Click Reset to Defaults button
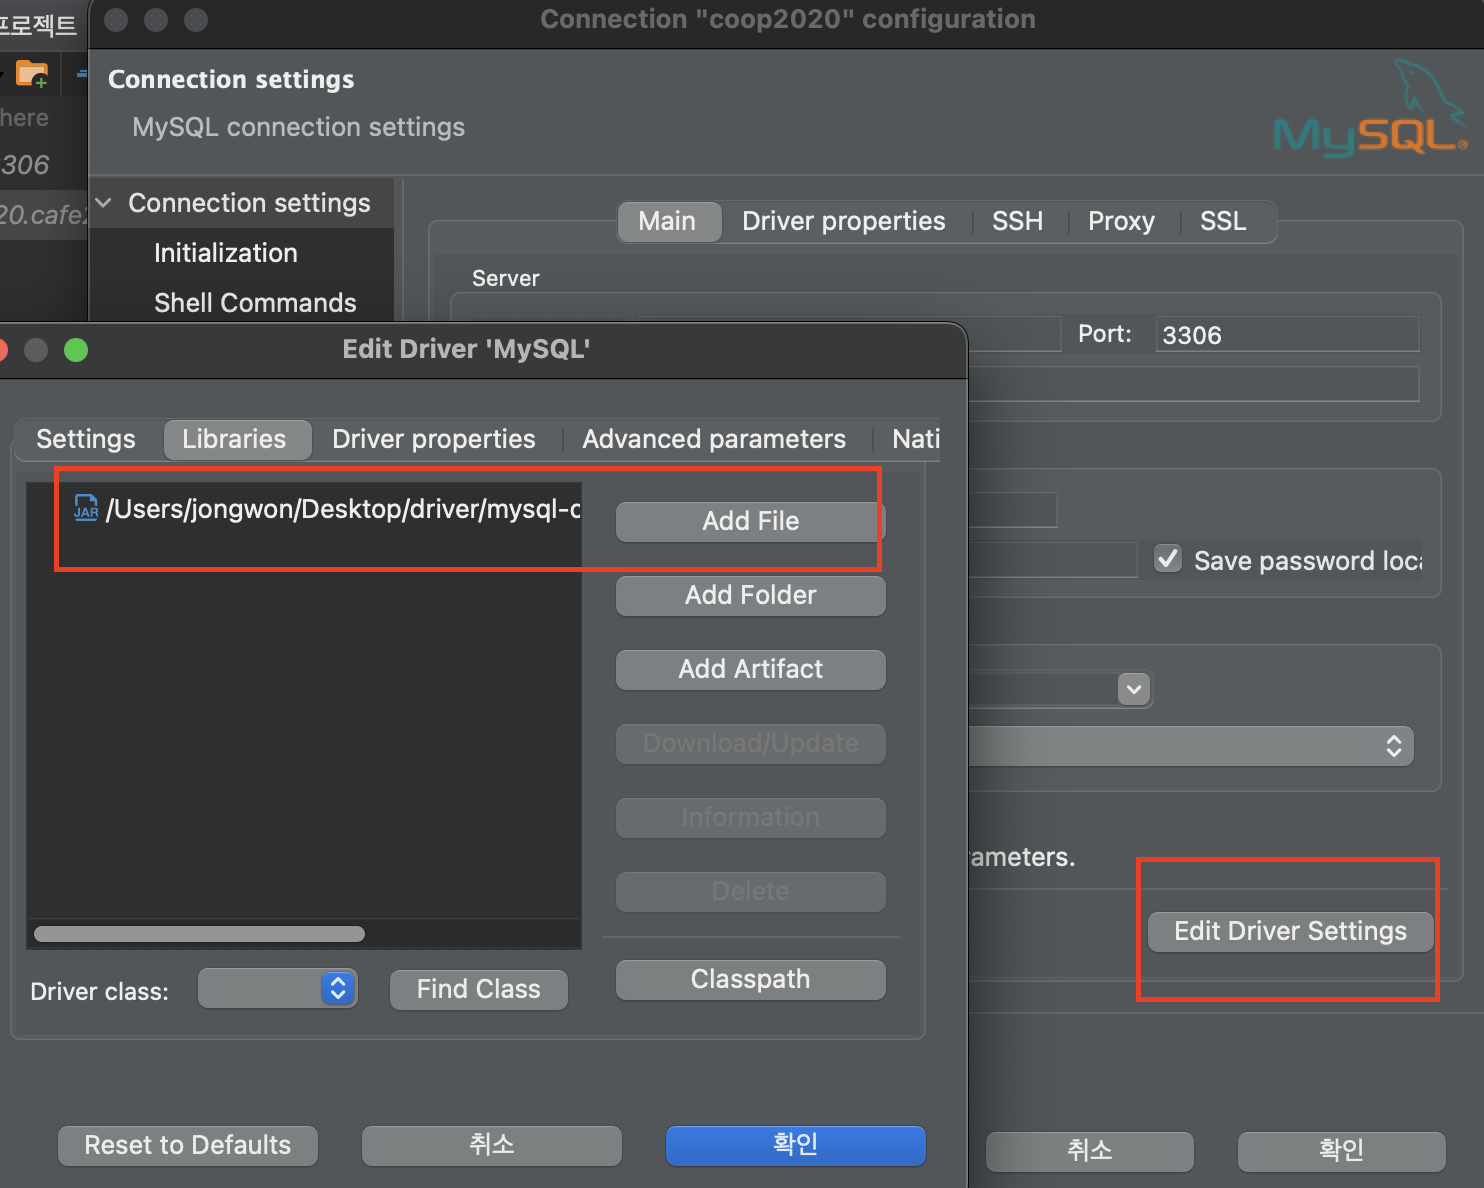Viewport: 1484px width, 1188px height. pos(188,1145)
